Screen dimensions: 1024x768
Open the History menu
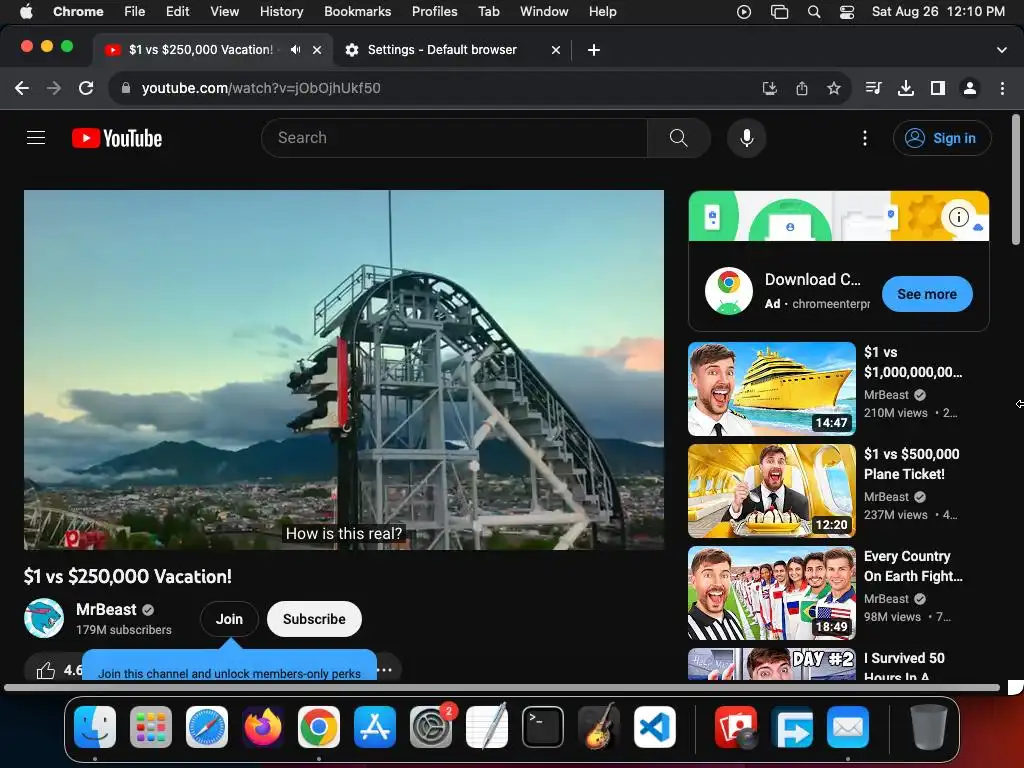tap(281, 12)
